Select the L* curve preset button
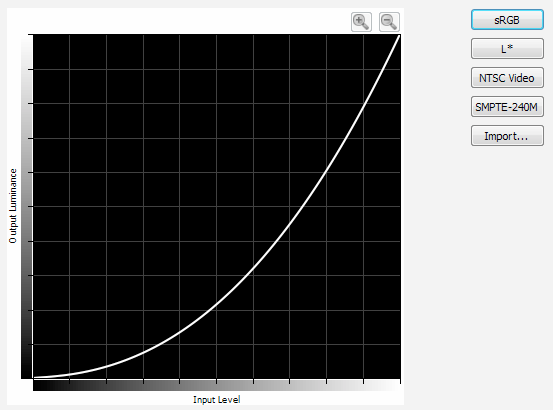Image resolution: width=553 pixels, height=410 pixels. [x=507, y=49]
